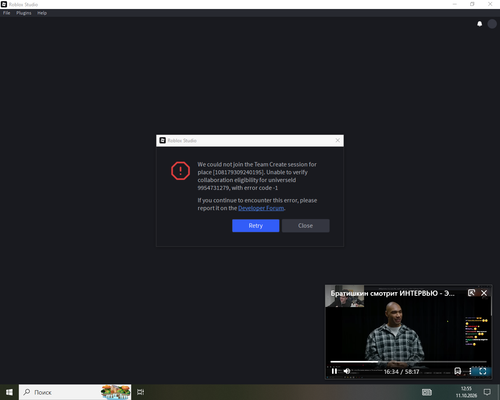Mute the picture-in-picture video volume
Viewport: 500px width, 400px height.
point(347,371)
